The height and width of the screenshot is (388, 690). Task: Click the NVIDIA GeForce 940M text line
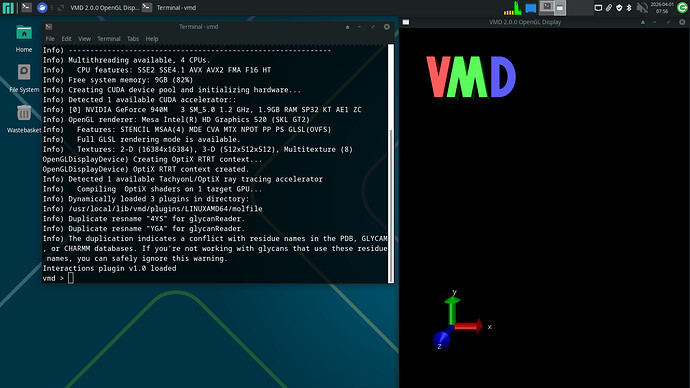(x=215, y=110)
